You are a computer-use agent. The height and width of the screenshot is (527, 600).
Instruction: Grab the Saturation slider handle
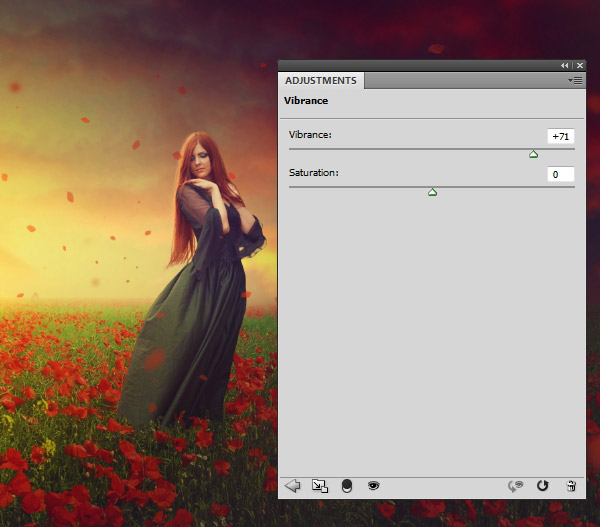(x=432, y=192)
